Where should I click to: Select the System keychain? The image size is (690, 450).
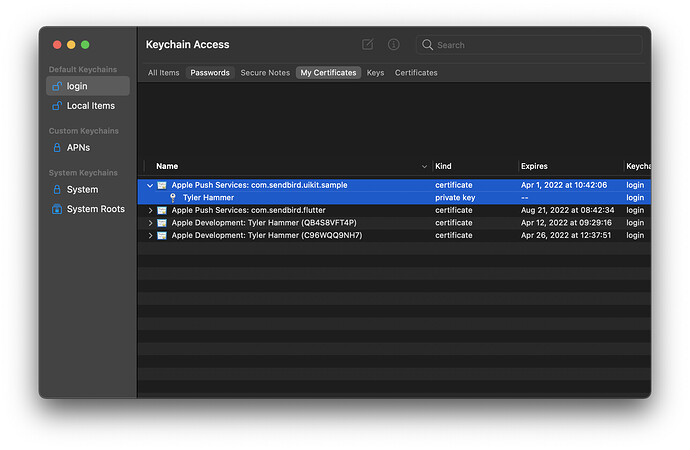(x=88, y=190)
